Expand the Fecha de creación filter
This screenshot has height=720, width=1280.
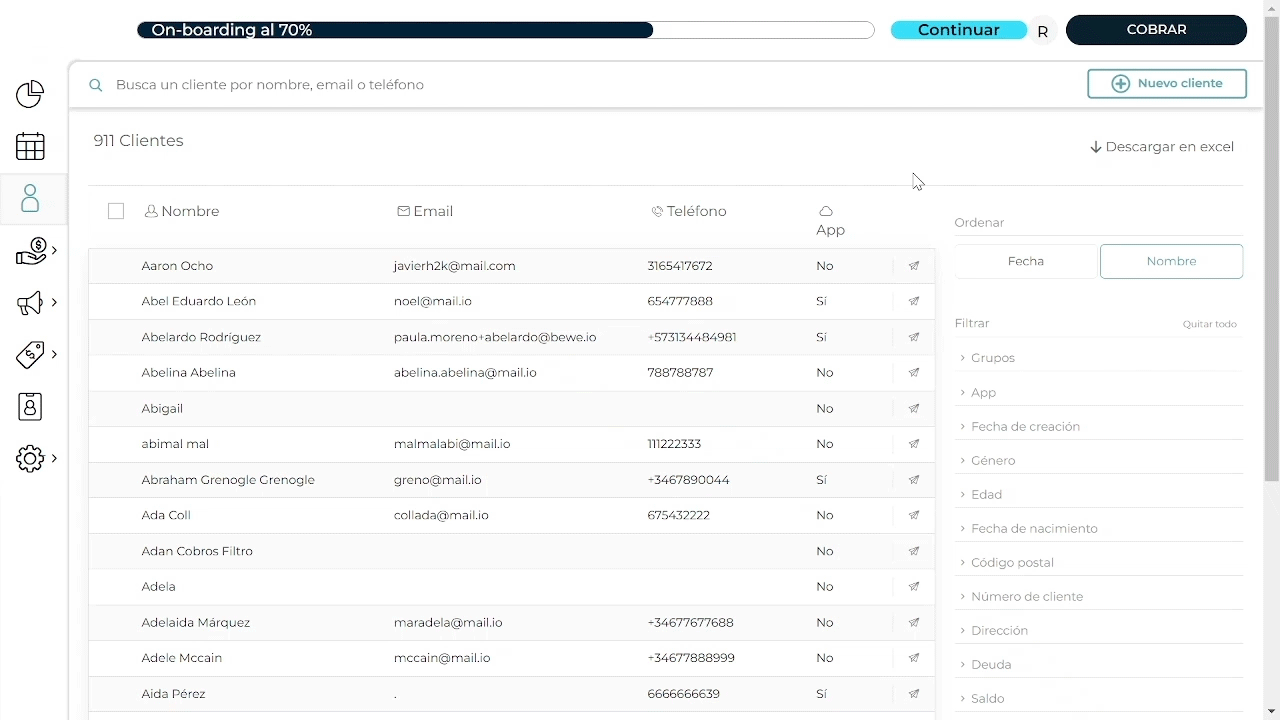1098,427
